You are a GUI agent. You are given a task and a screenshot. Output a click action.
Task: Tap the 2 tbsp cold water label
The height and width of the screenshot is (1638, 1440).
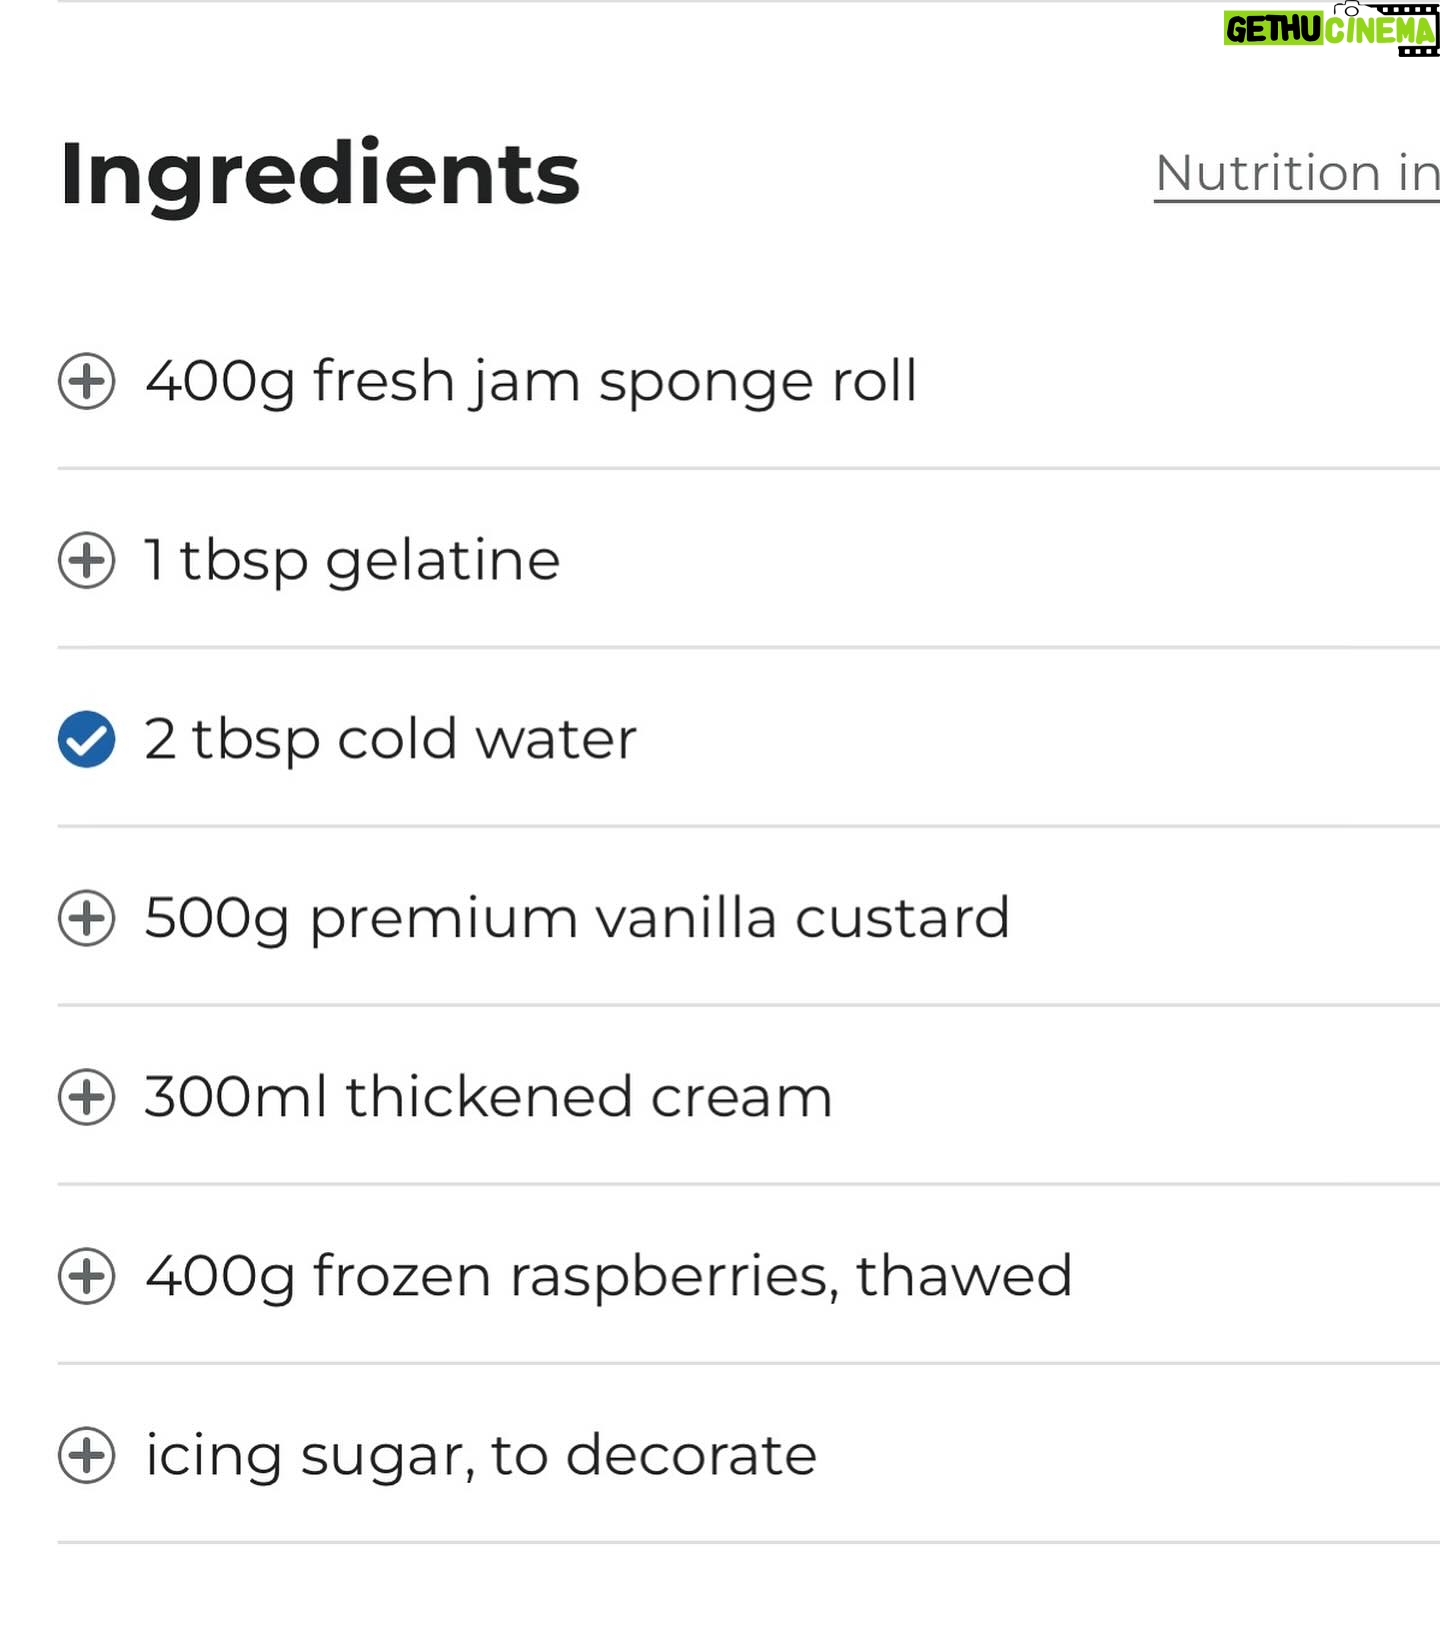click(390, 741)
